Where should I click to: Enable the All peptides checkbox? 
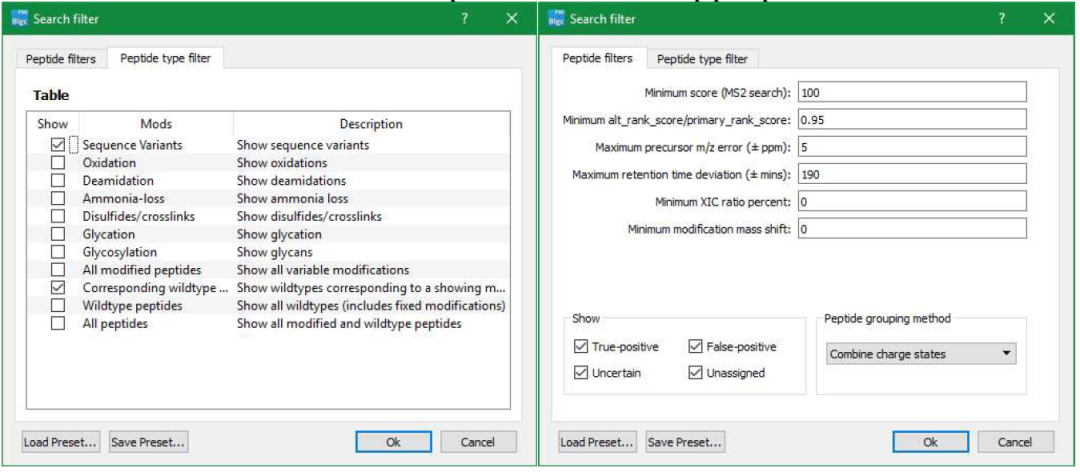click(58, 324)
